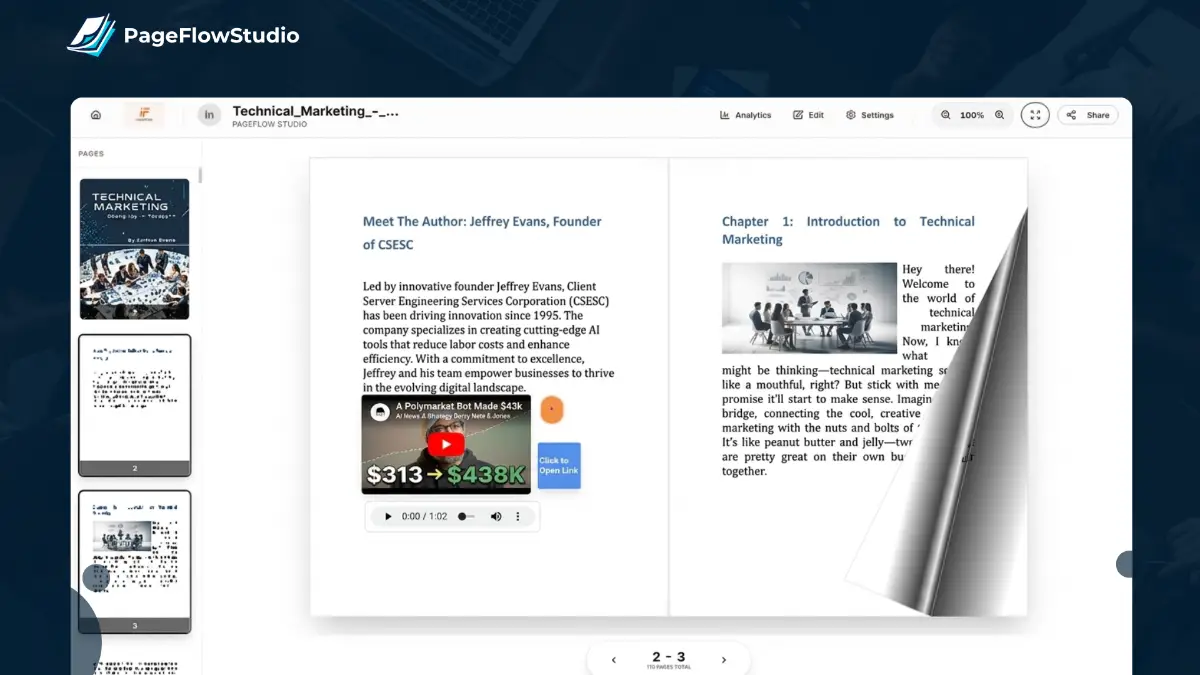
Task: Click the orange hotspot marker
Action: pos(552,409)
